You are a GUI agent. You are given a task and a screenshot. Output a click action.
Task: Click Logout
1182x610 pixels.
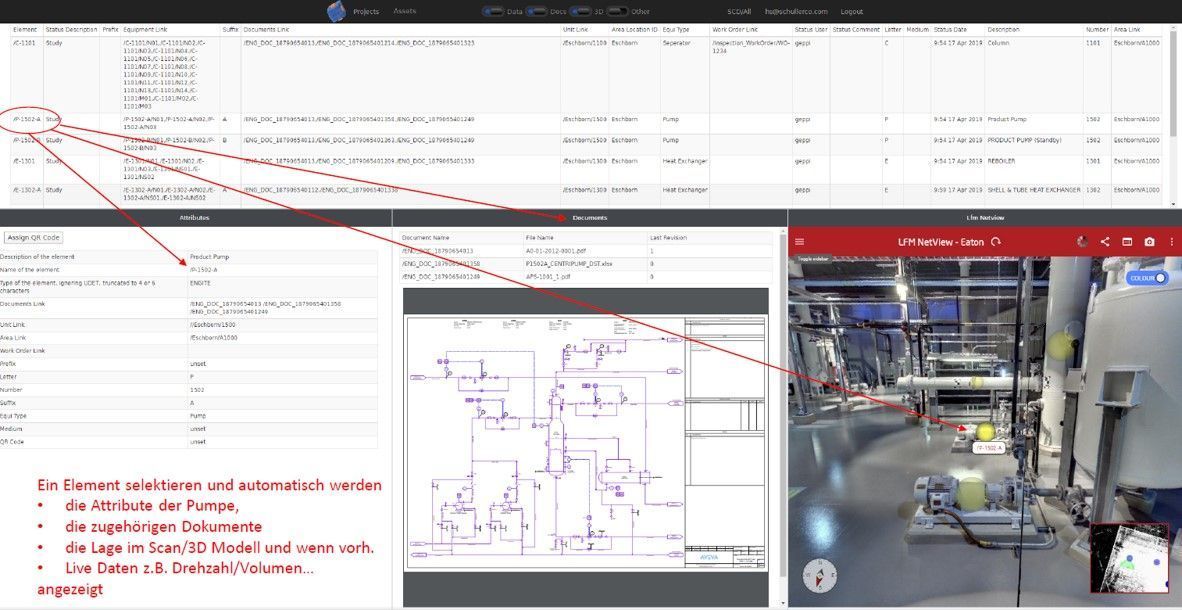(852, 11)
